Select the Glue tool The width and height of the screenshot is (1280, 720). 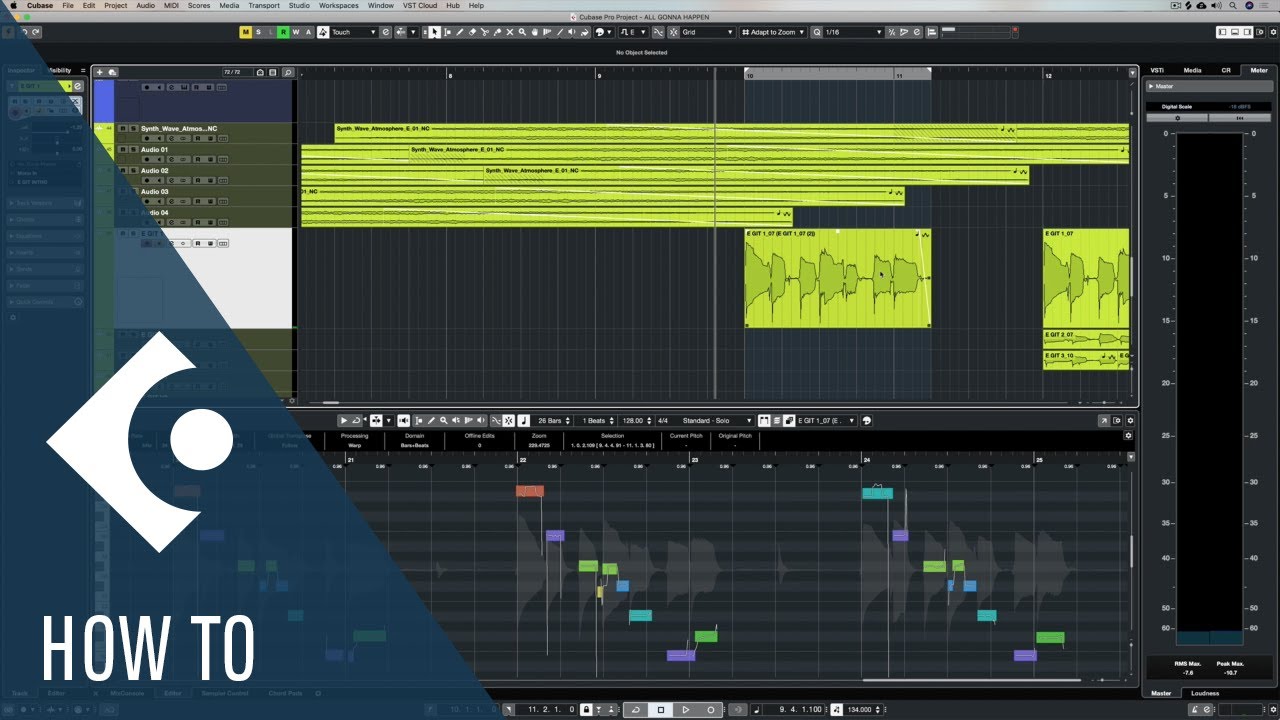tap(498, 32)
